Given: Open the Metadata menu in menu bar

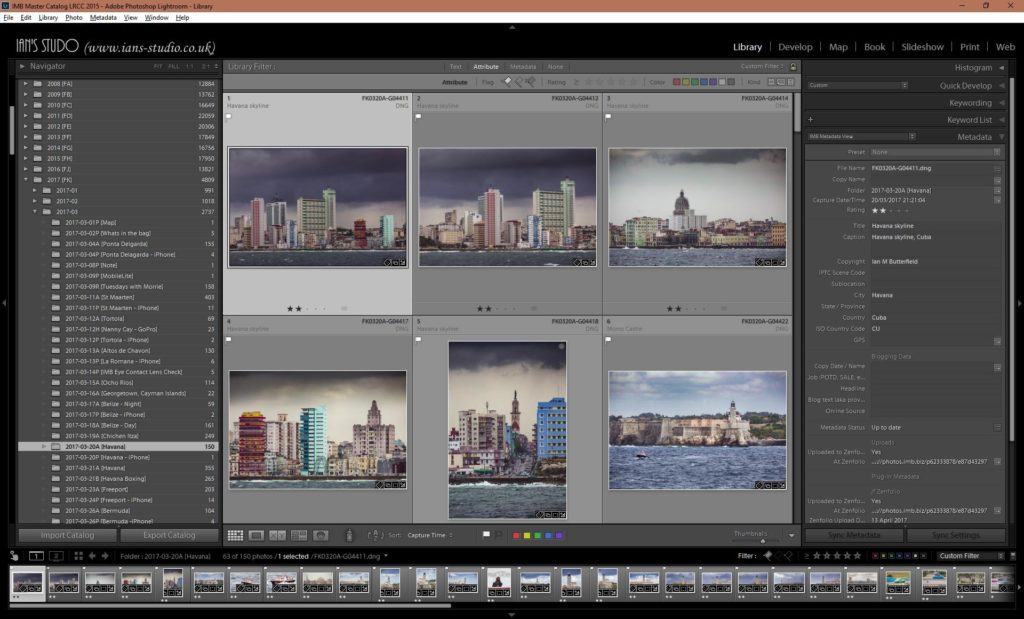Looking at the screenshot, I should tap(103, 18).
